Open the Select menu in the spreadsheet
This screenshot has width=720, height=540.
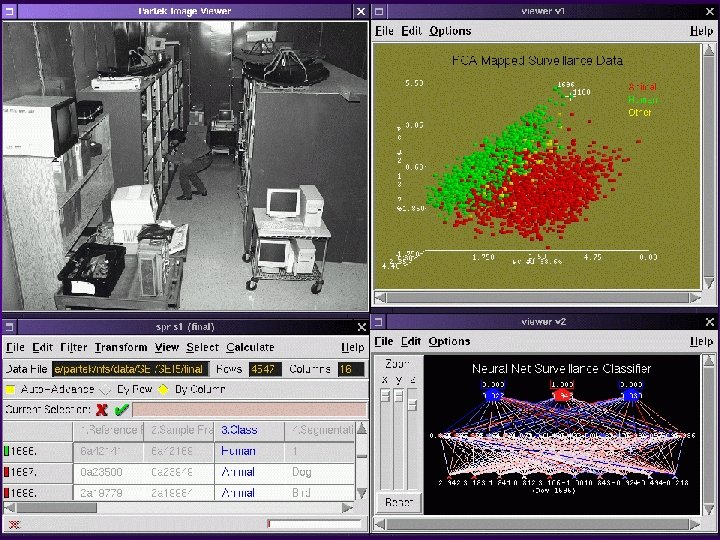coord(202,348)
